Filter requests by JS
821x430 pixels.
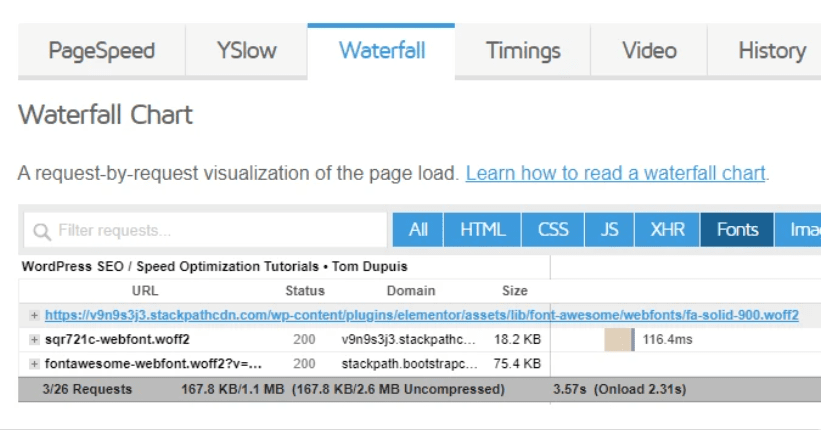609,230
